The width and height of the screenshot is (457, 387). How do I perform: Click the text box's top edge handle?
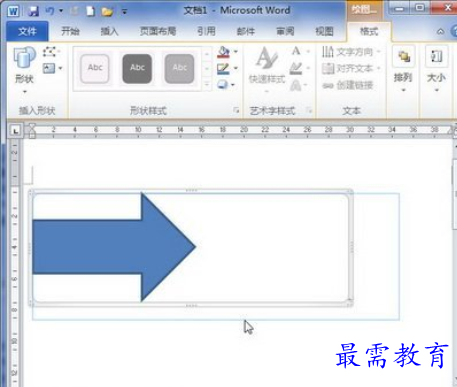191,190
